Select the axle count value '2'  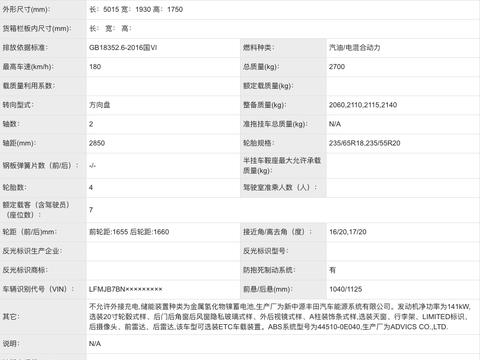pos(91,124)
